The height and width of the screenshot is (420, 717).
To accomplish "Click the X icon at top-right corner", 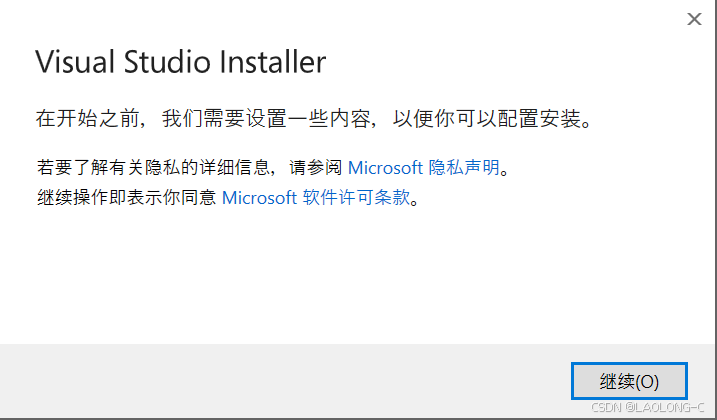I will pyautogui.click(x=694, y=19).
